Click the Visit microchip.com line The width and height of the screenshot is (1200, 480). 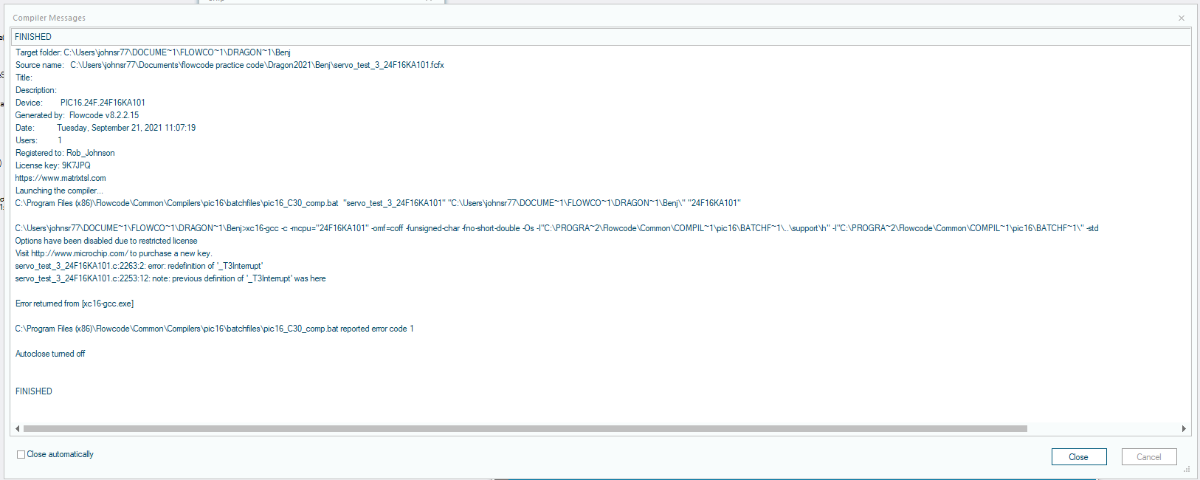pyautogui.click(x=114, y=253)
